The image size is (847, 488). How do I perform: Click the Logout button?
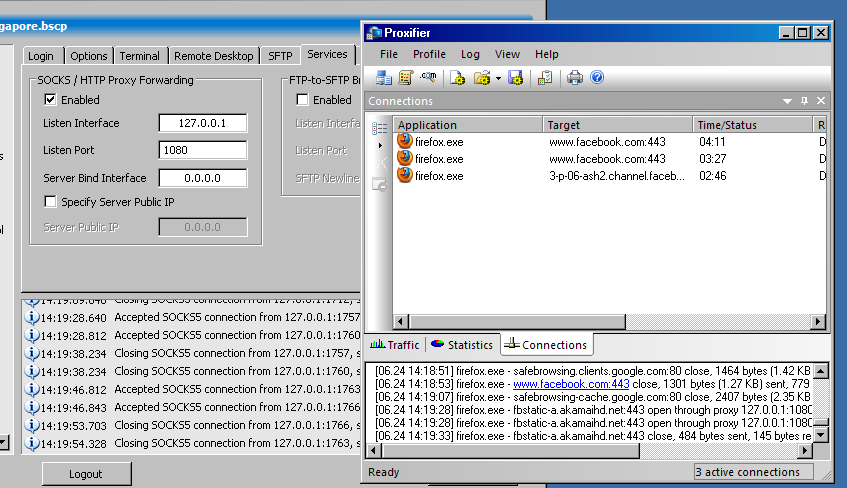[86, 474]
